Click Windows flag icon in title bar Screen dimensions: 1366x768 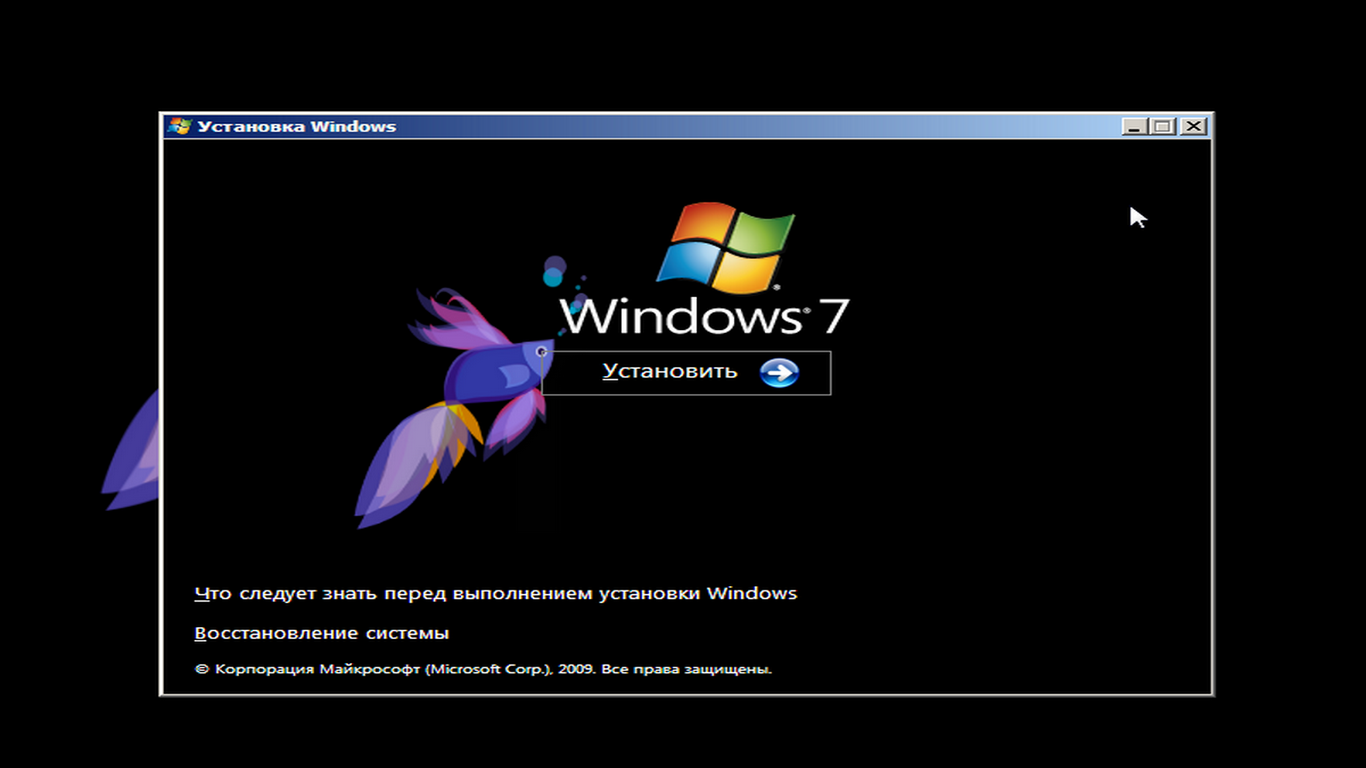[x=180, y=126]
